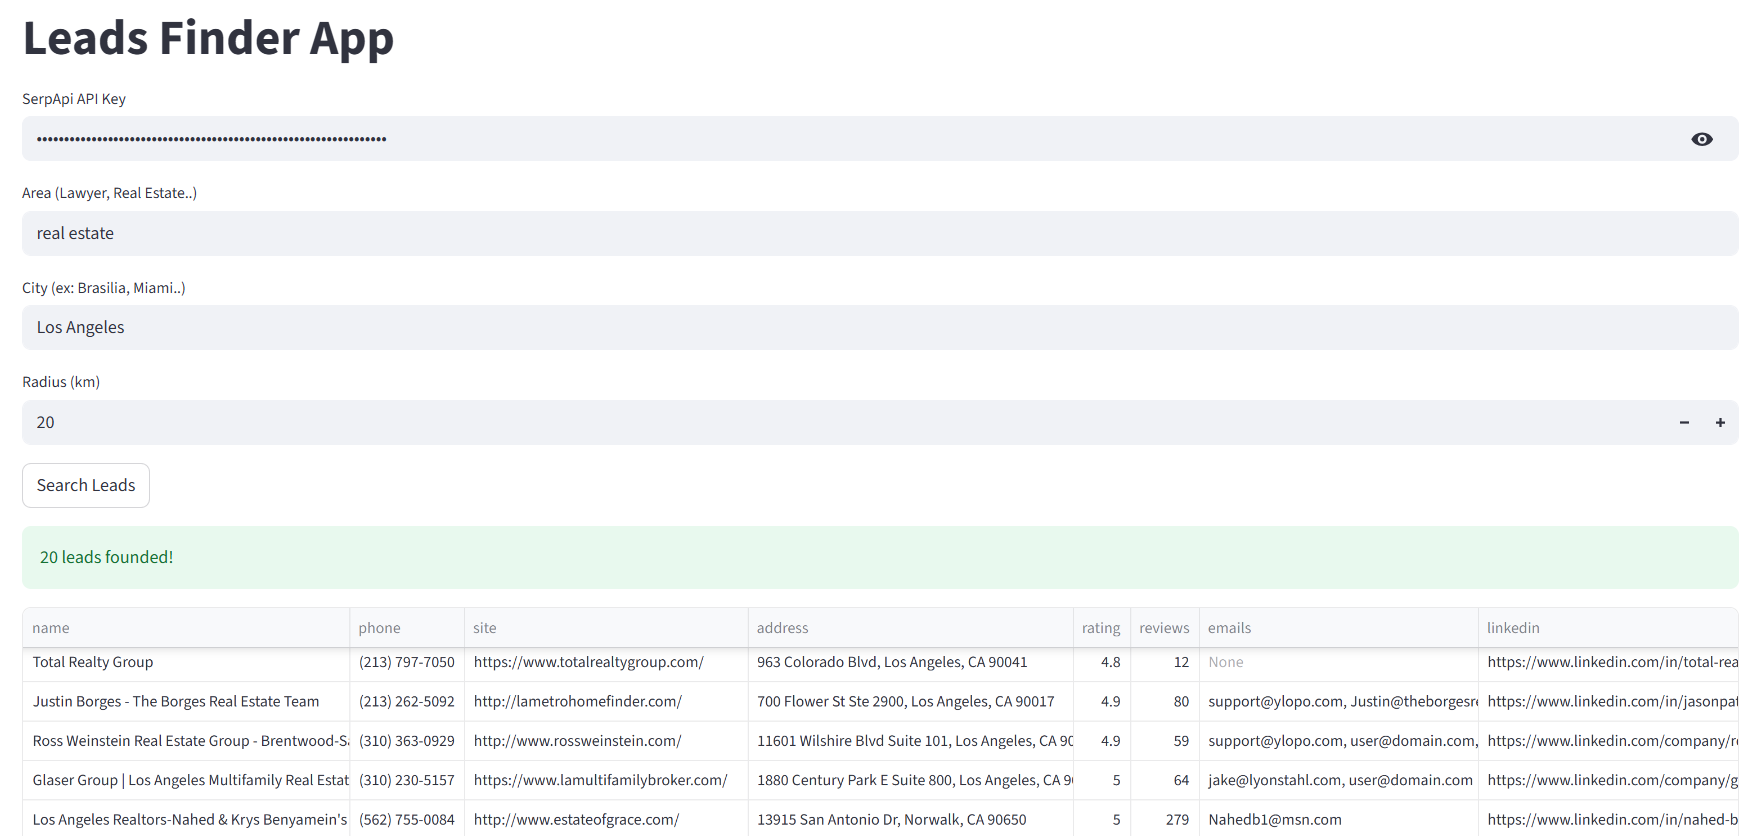Sort table by the site column header

pyautogui.click(x=606, y=628)
